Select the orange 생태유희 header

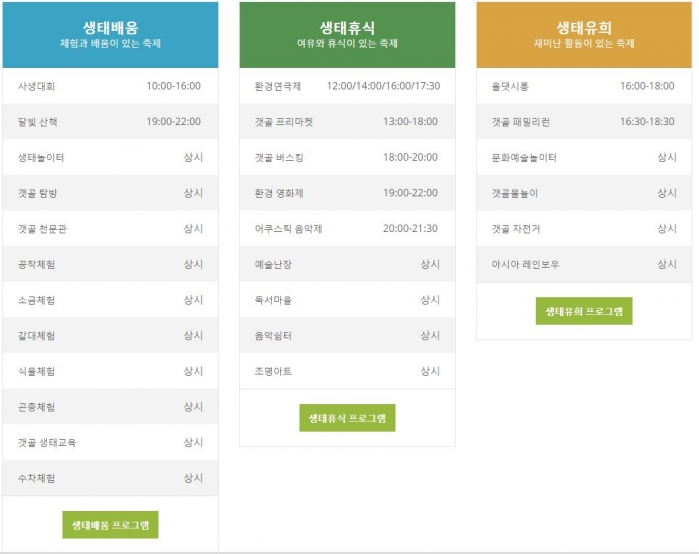(584, 35)
